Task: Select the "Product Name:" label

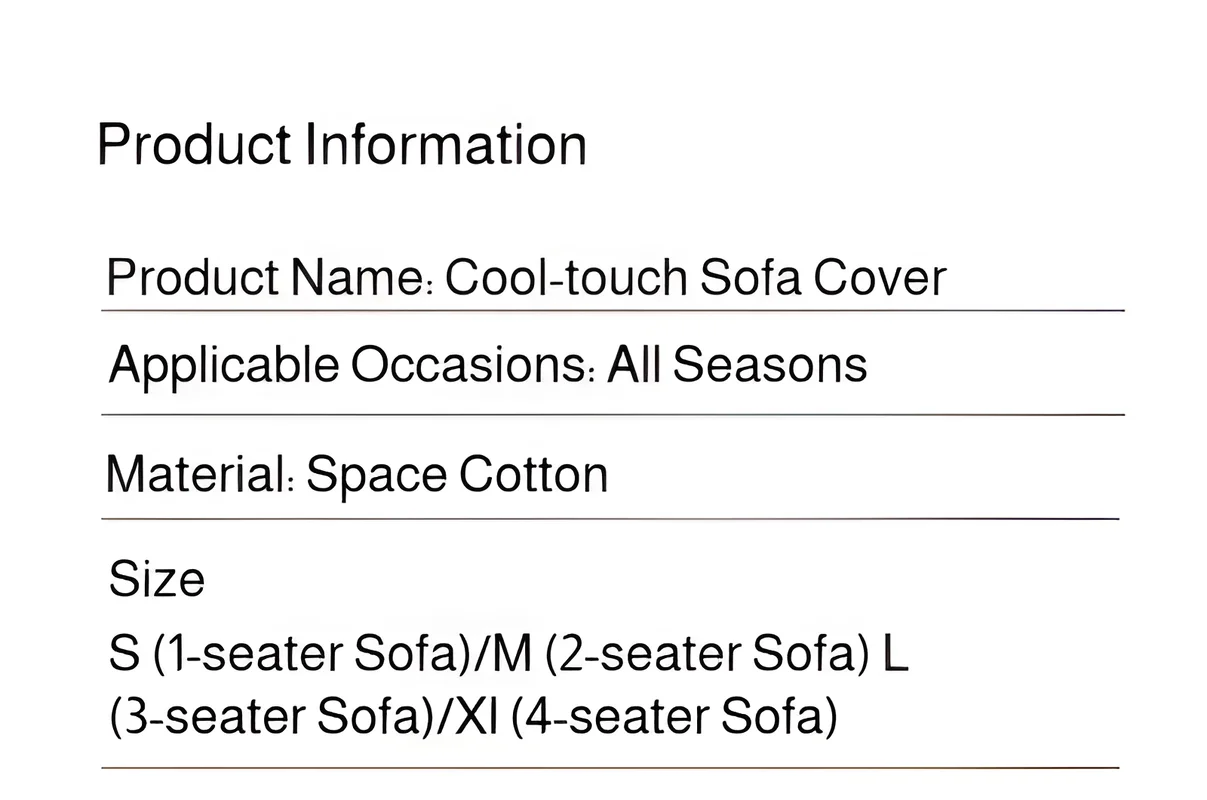Action: (270, 277)
